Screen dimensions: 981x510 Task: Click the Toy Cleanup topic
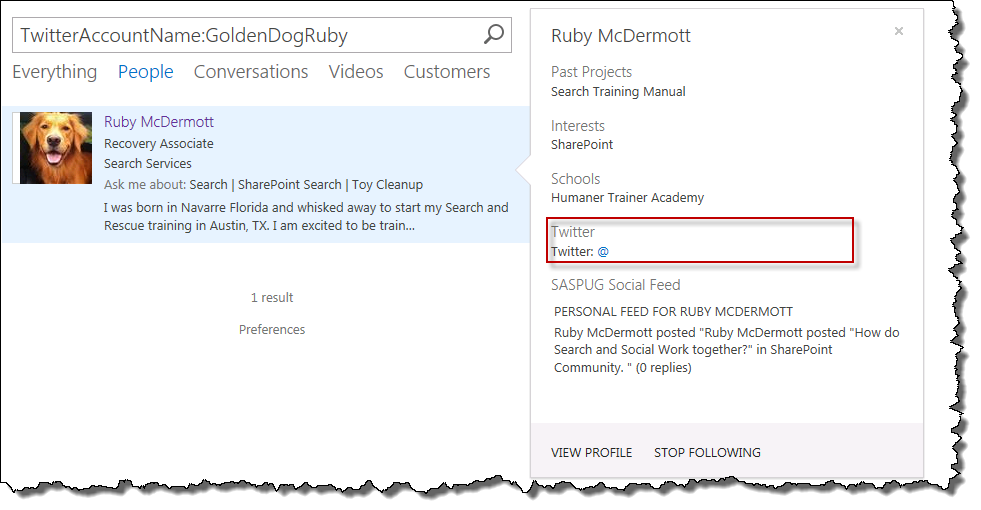click(387, 185)
